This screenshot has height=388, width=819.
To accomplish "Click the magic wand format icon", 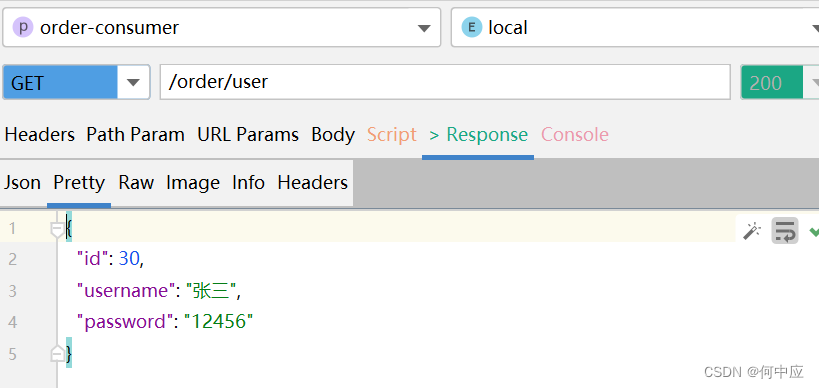I will point(752,230).
